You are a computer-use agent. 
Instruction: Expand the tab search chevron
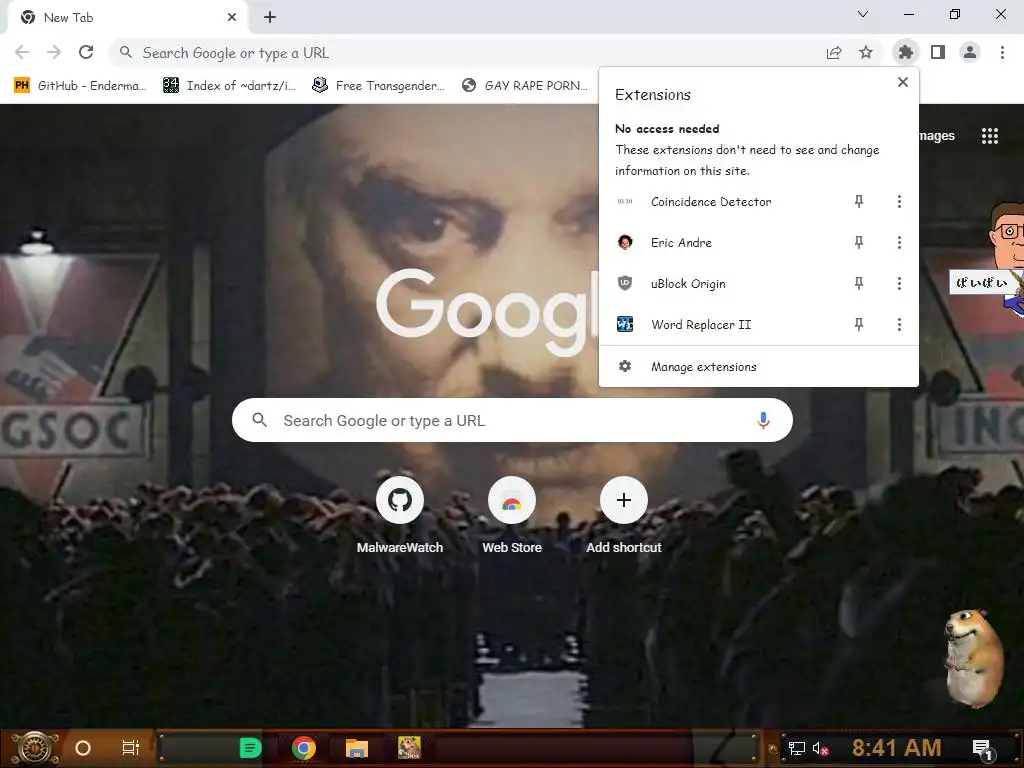click(863, 14)
